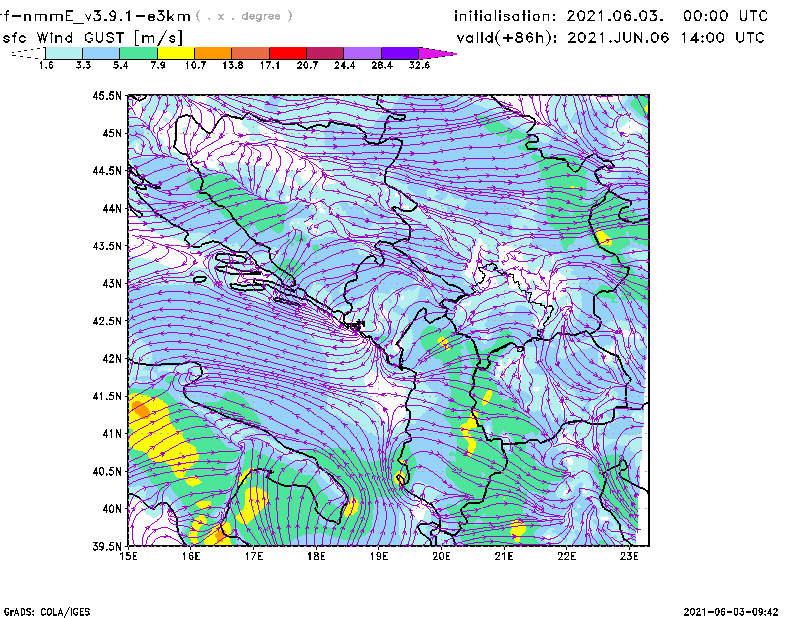This screenshot has height=618, width=800.
Task: Click the legend value 28.4
Action: [382, 65]
